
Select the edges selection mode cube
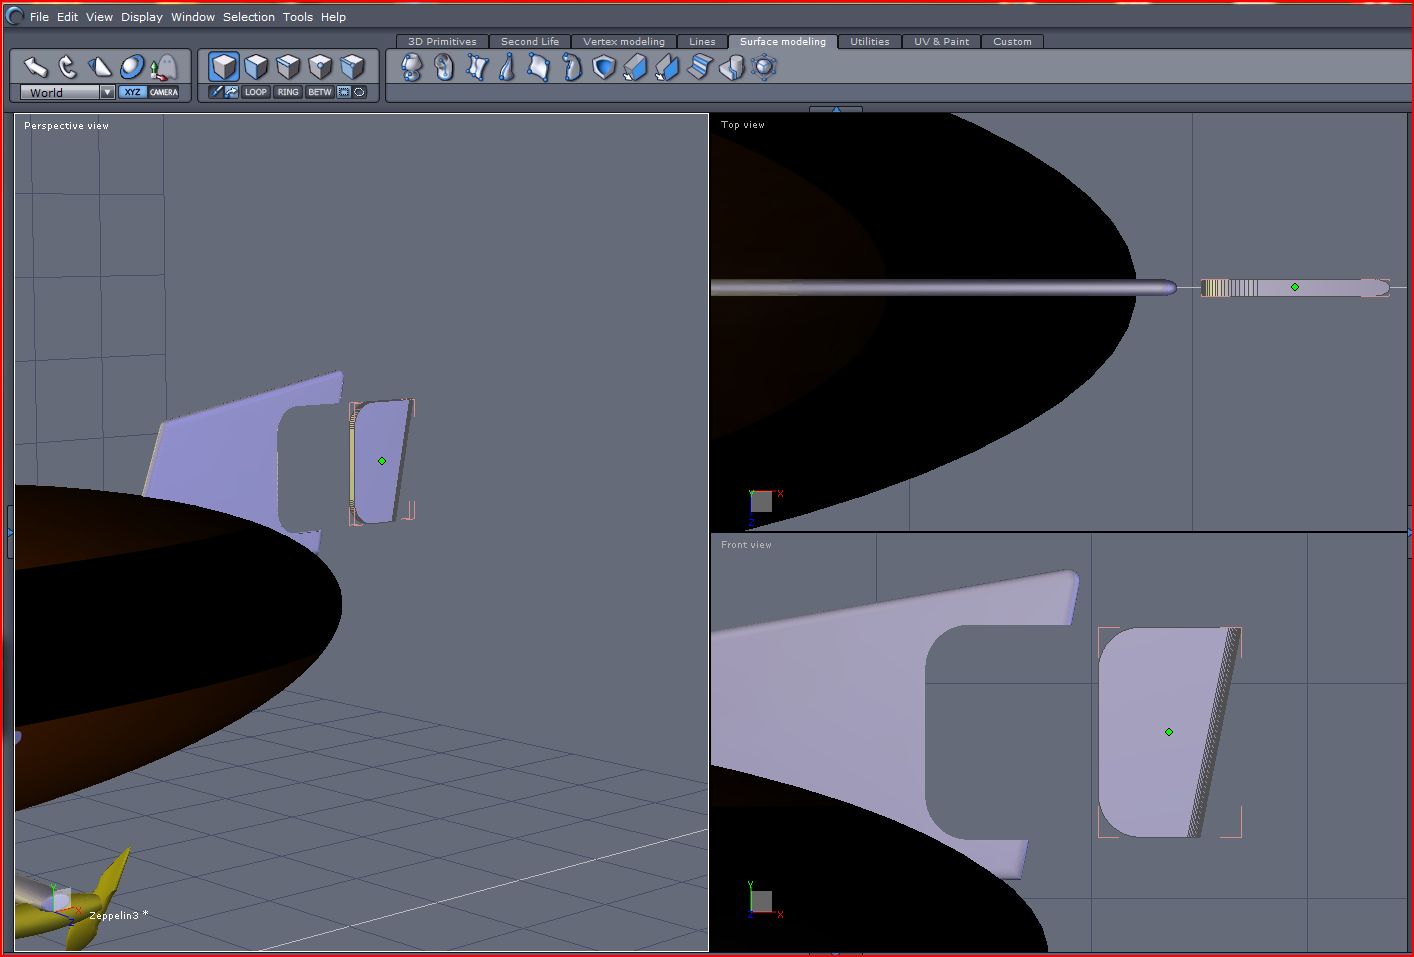288,67
